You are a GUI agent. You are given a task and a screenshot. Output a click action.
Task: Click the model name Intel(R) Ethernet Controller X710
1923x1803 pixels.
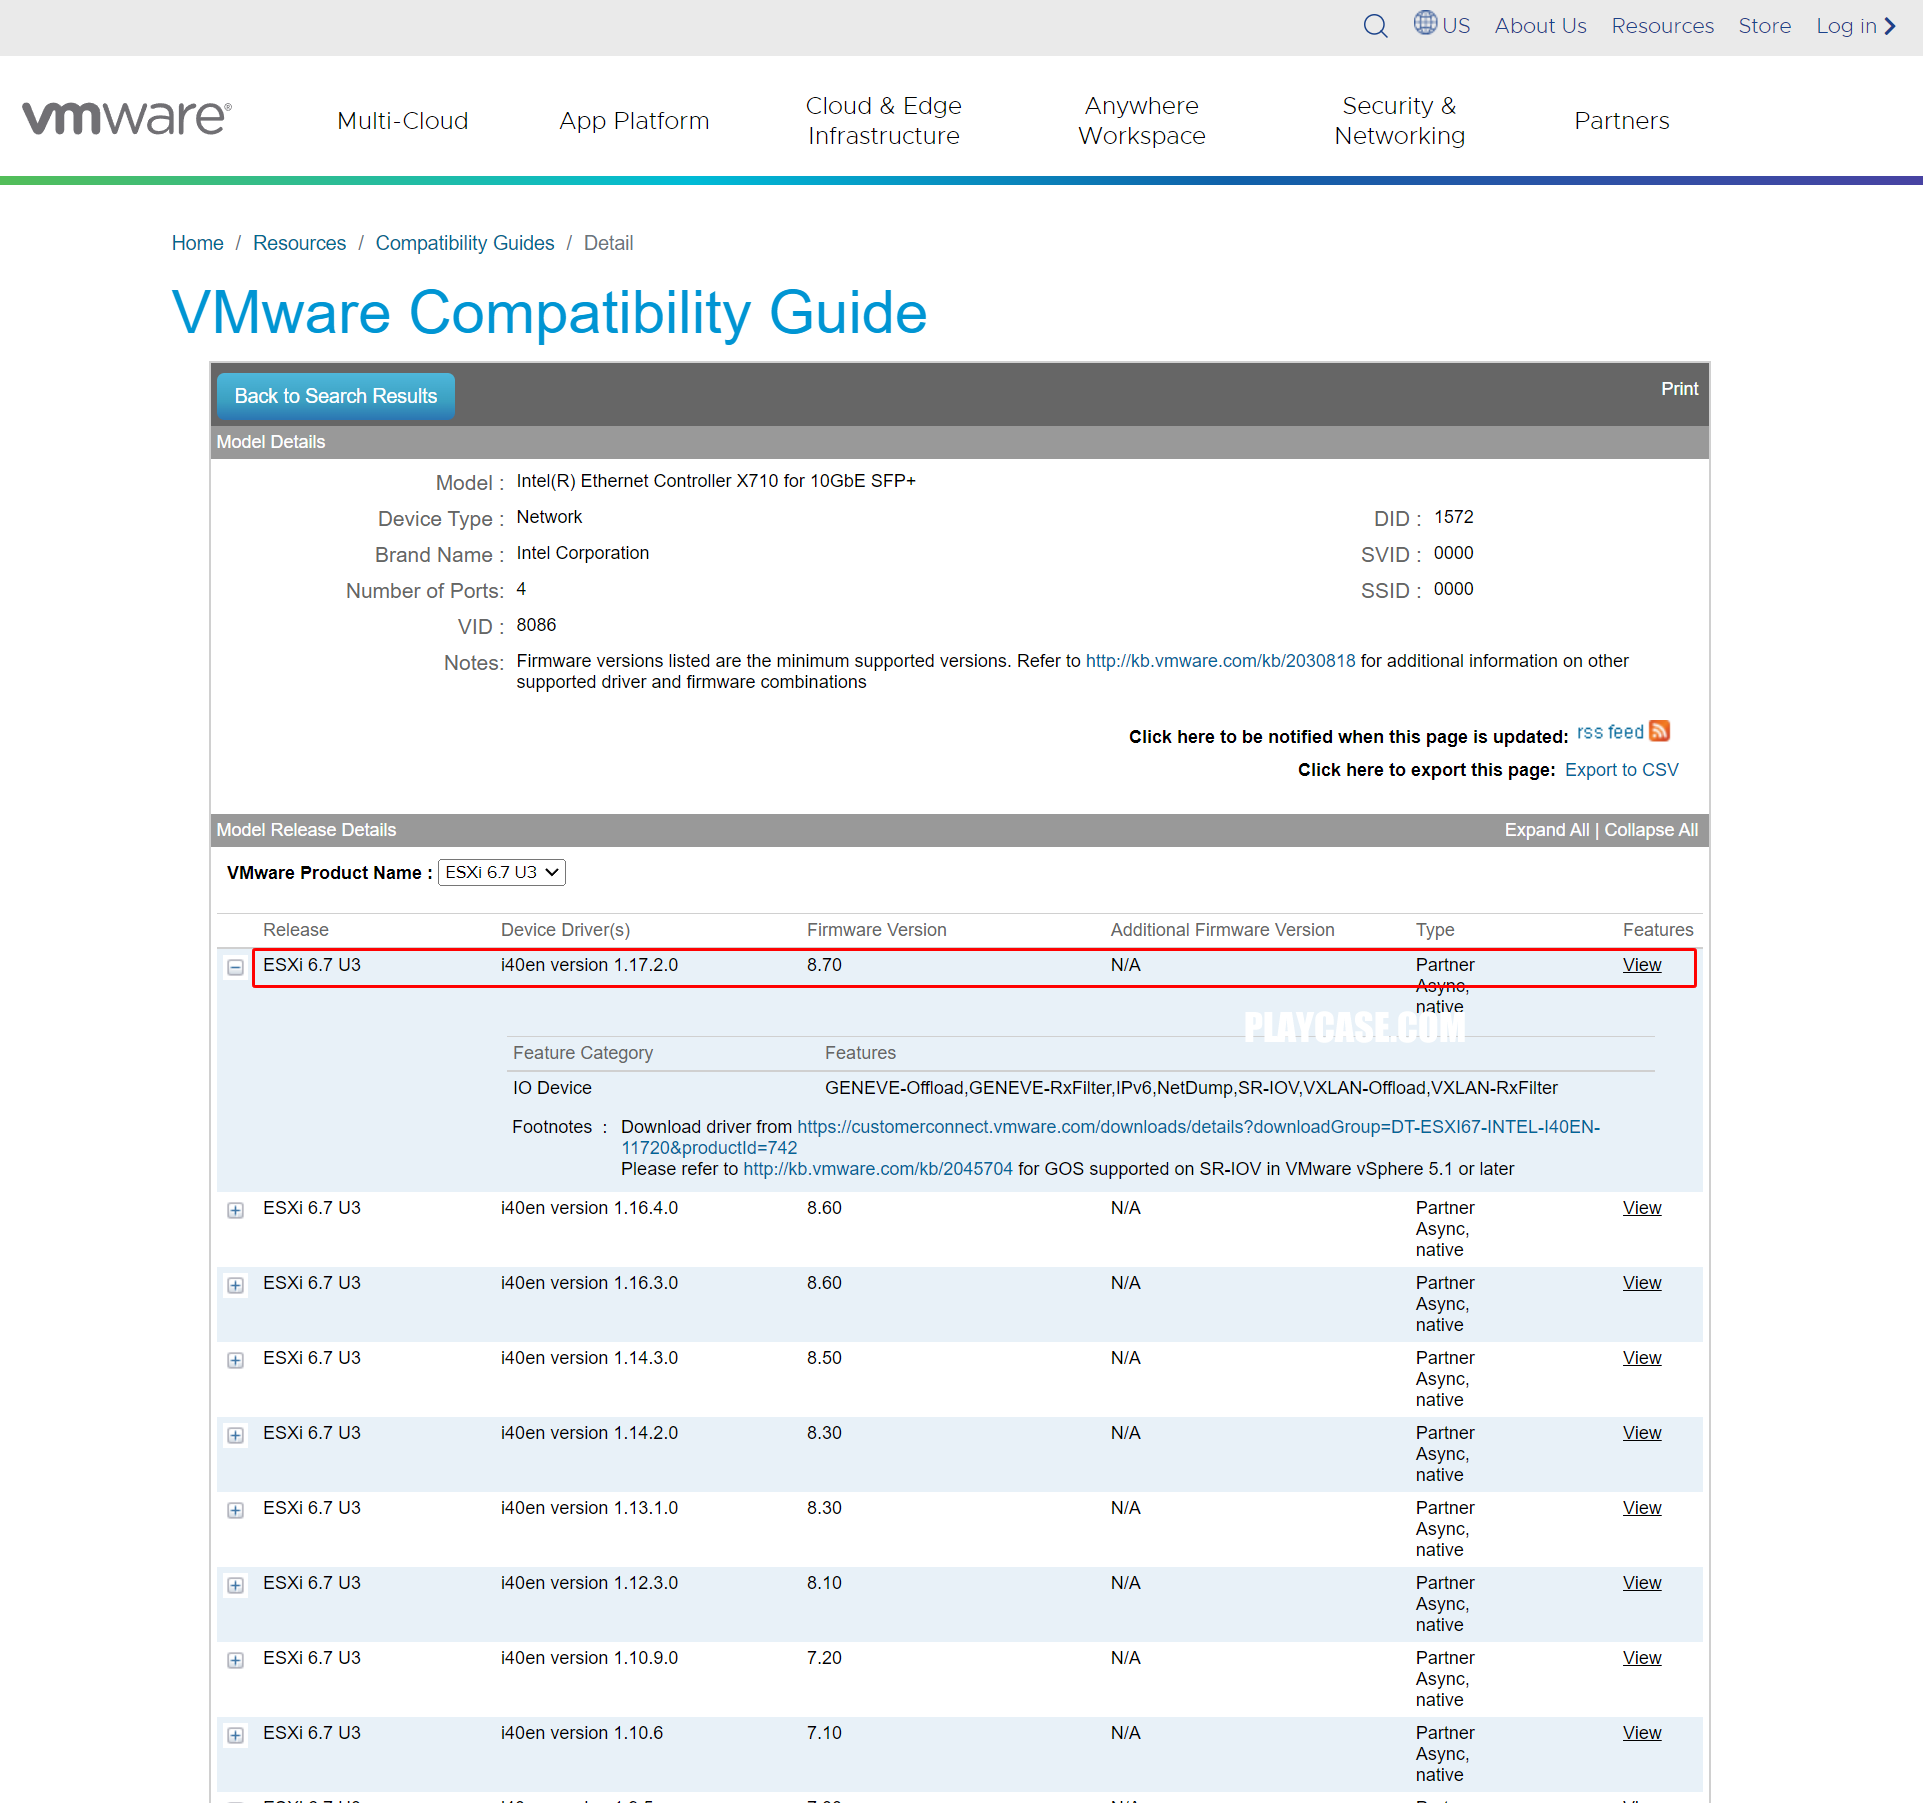(715, 481)
